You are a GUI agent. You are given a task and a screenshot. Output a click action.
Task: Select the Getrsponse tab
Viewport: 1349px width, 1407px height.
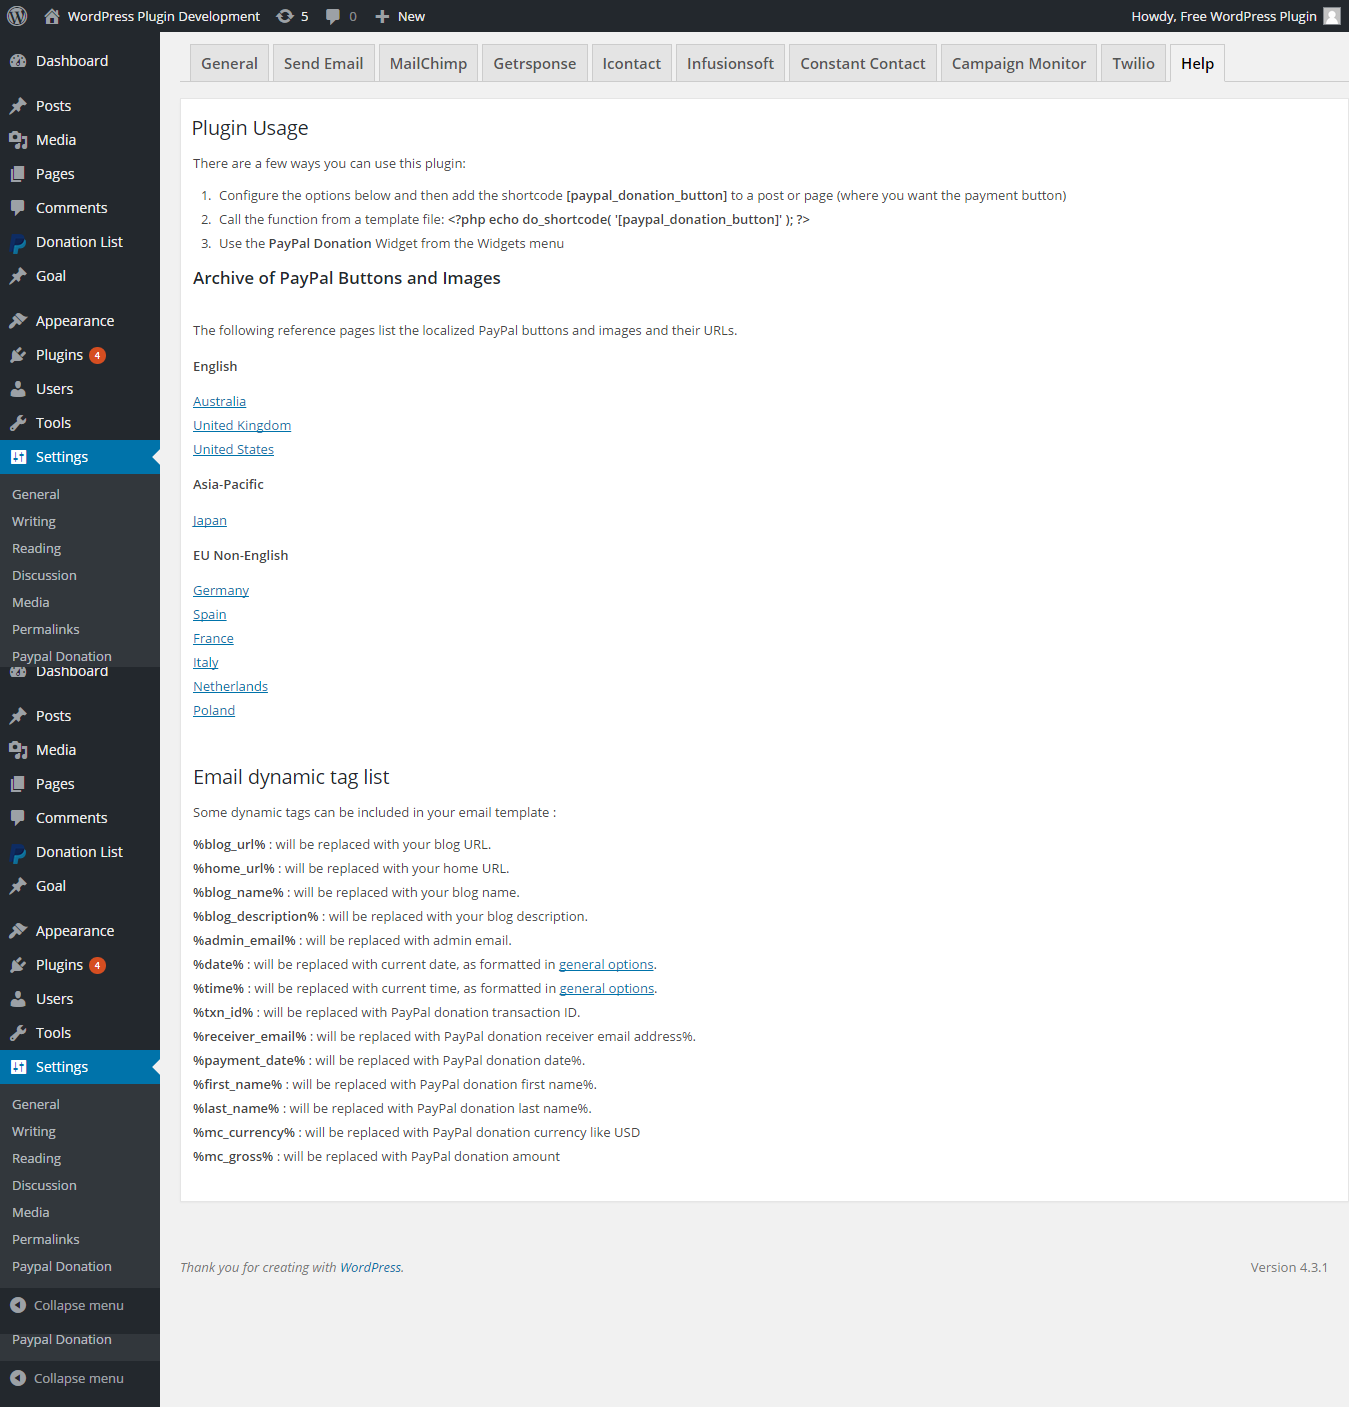click(x=535, y=63)
